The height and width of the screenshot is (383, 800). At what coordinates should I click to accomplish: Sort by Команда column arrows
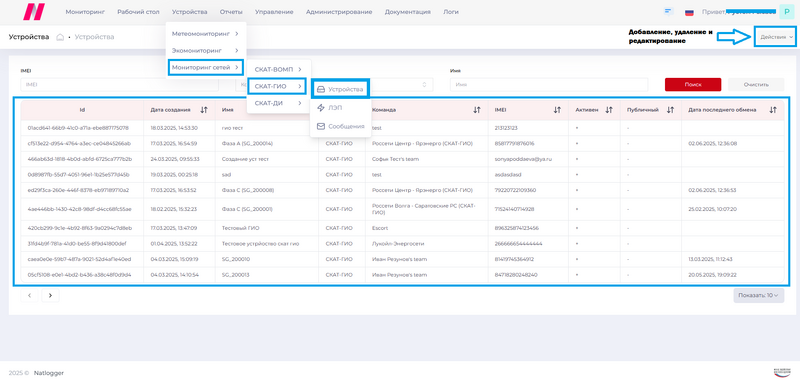pyautogui.click(x=477, y=110)
